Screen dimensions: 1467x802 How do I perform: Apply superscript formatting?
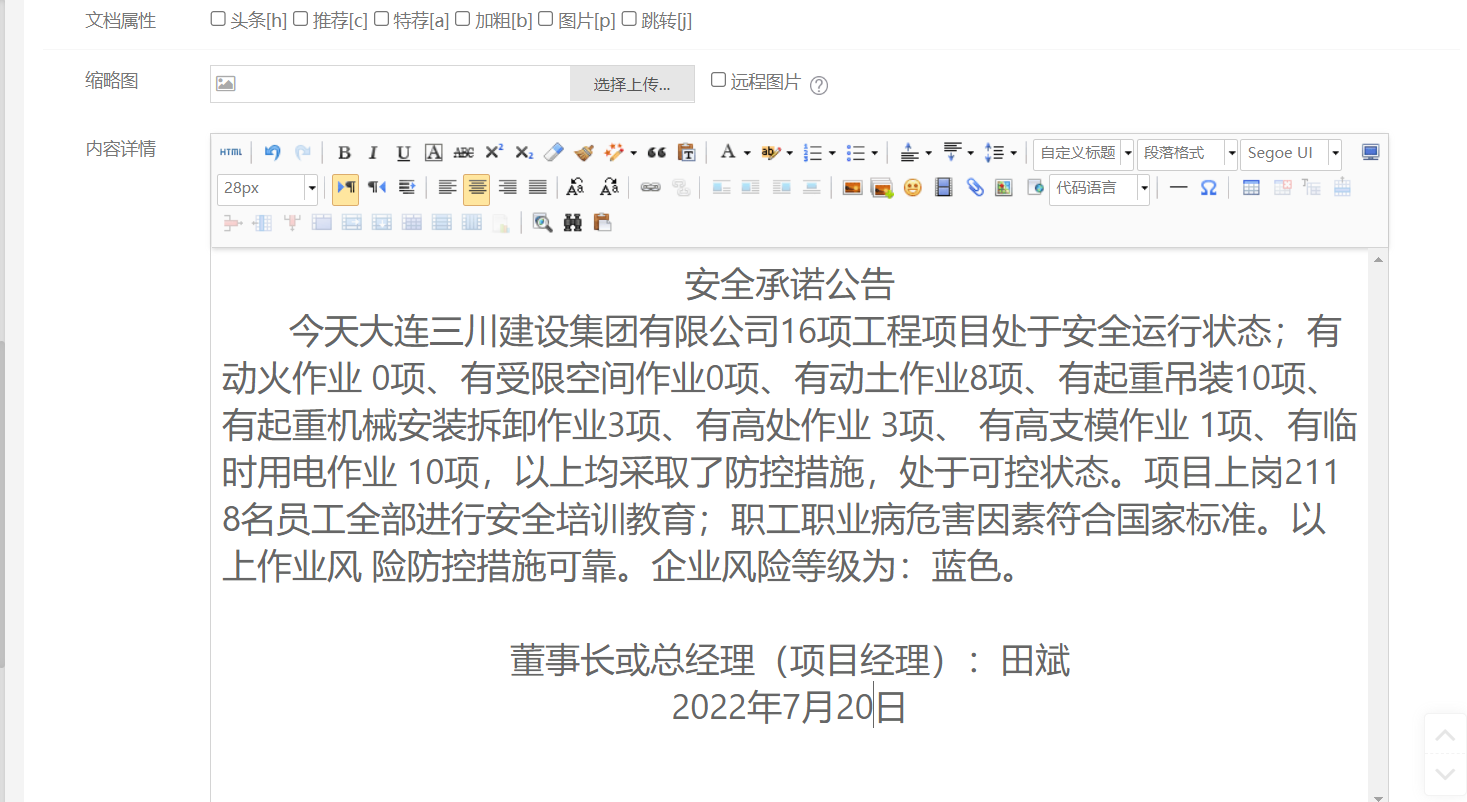(x=494, y=153)
